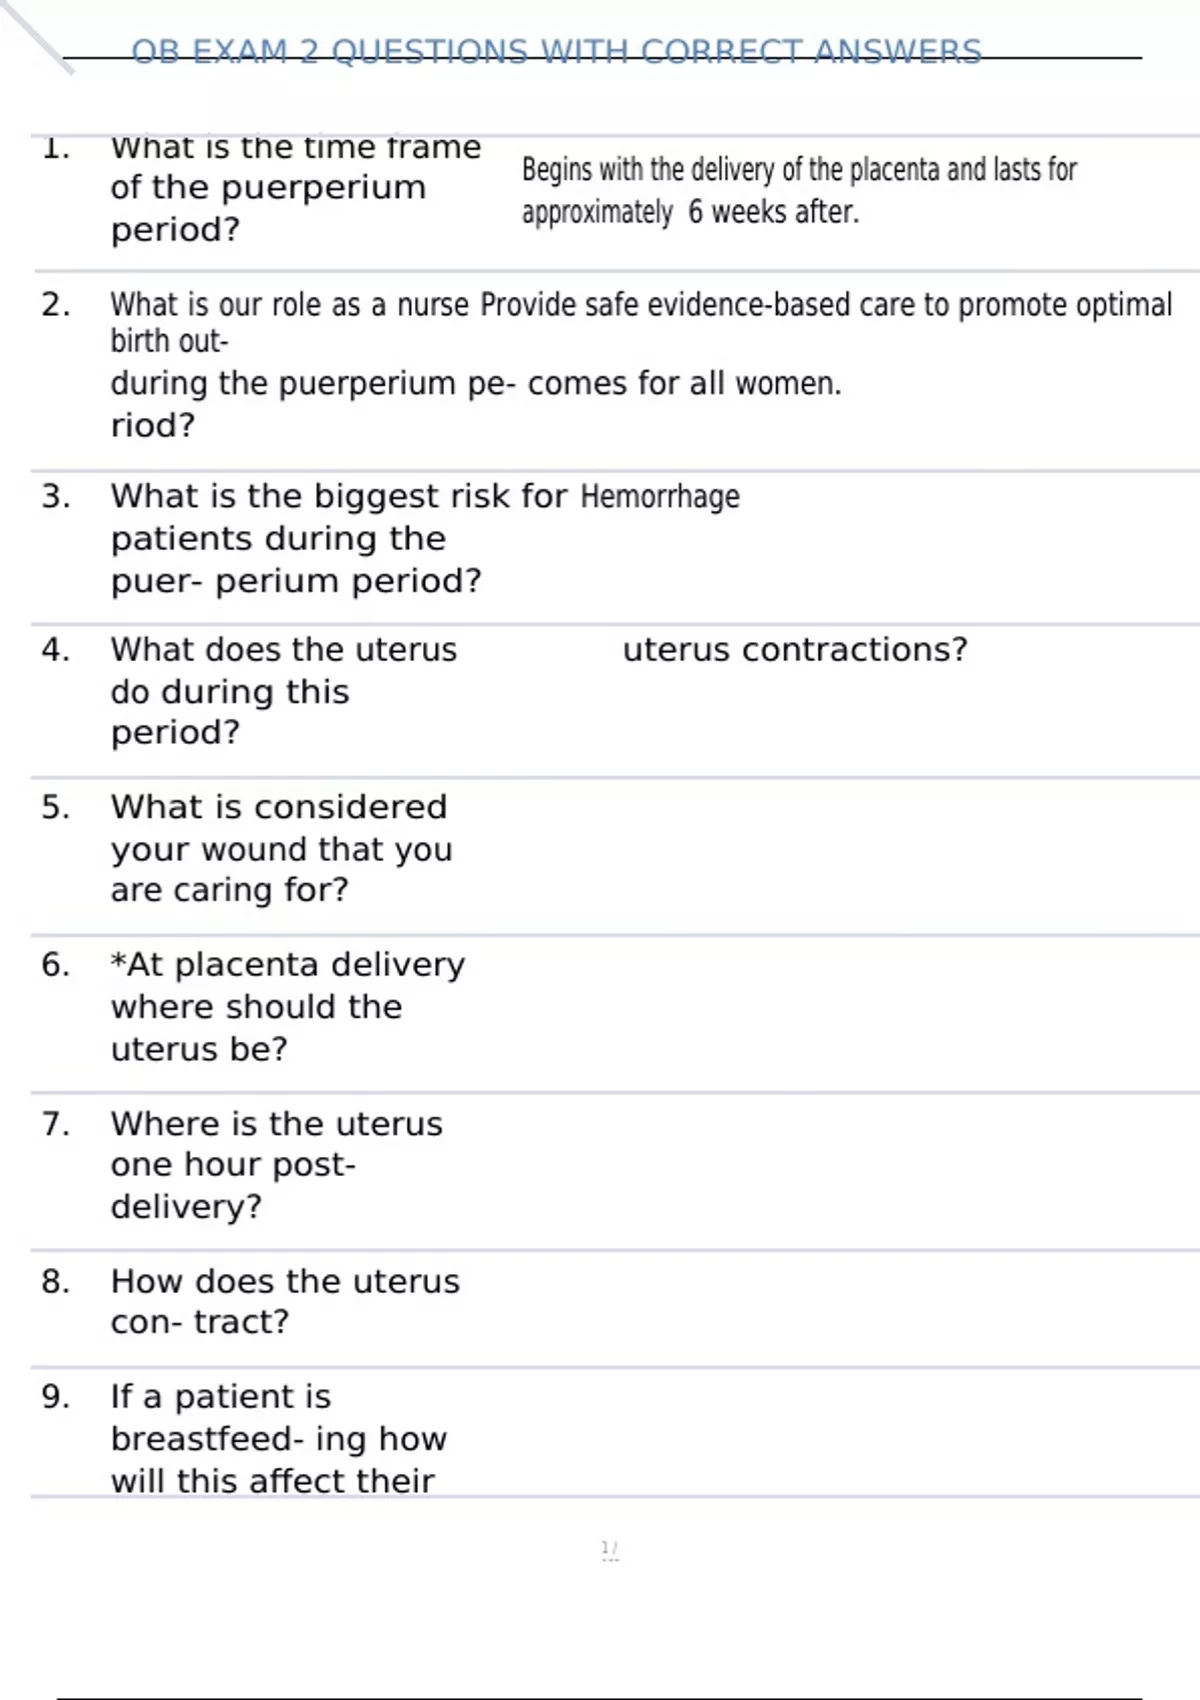The image size is (1200, 1700).
Task: Click the OB EXAM 2 document title
Action: [556, 51]
